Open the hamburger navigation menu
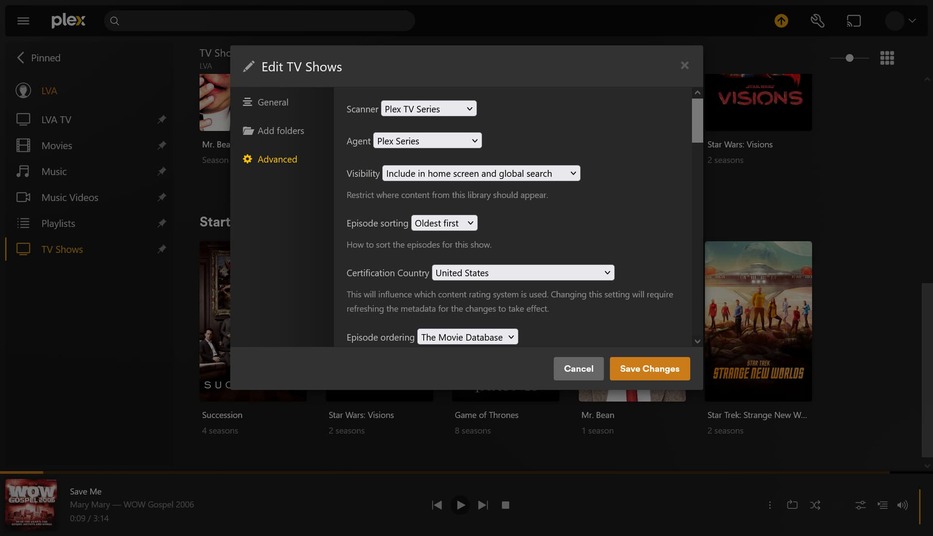 [23, 21]
